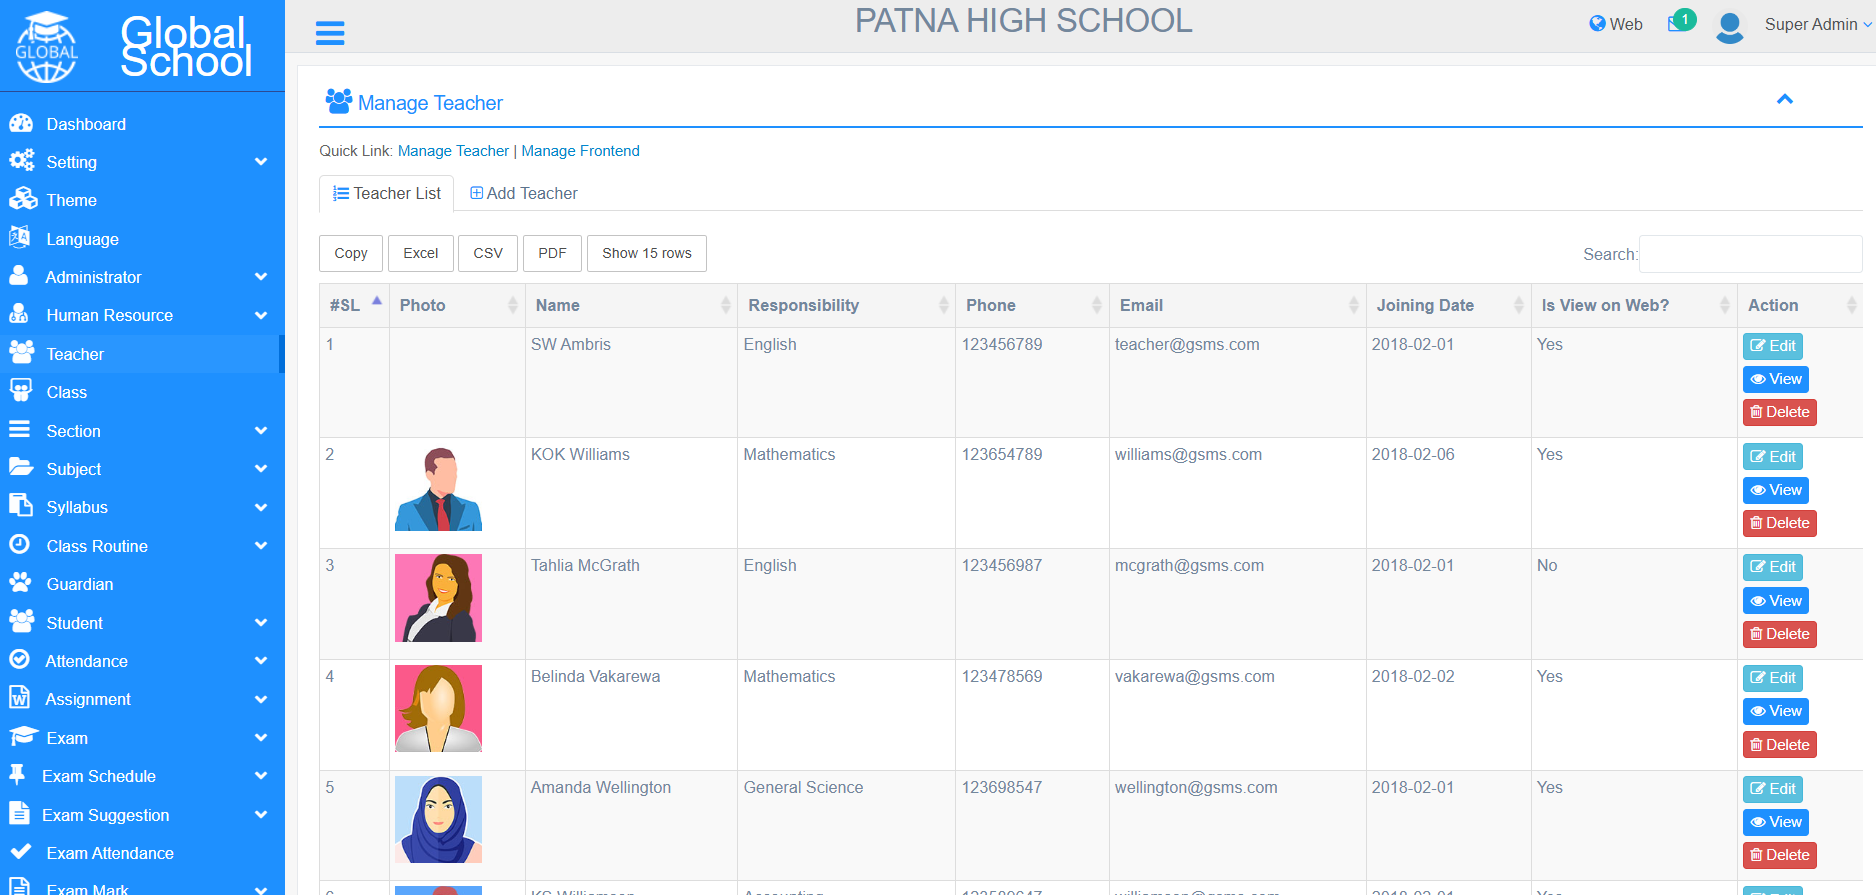Click the Copy export button

351,253
